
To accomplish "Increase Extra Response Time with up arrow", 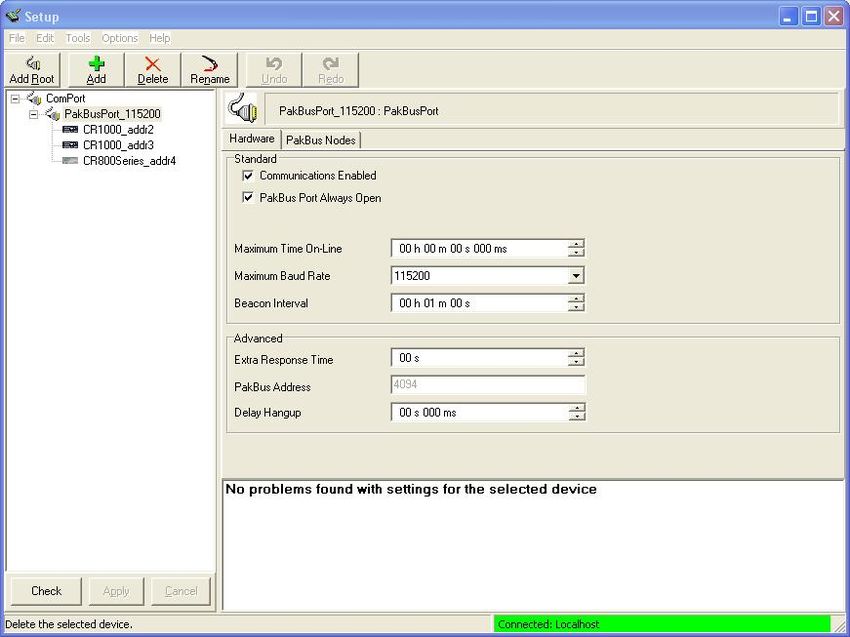I will tap(576, 353).
